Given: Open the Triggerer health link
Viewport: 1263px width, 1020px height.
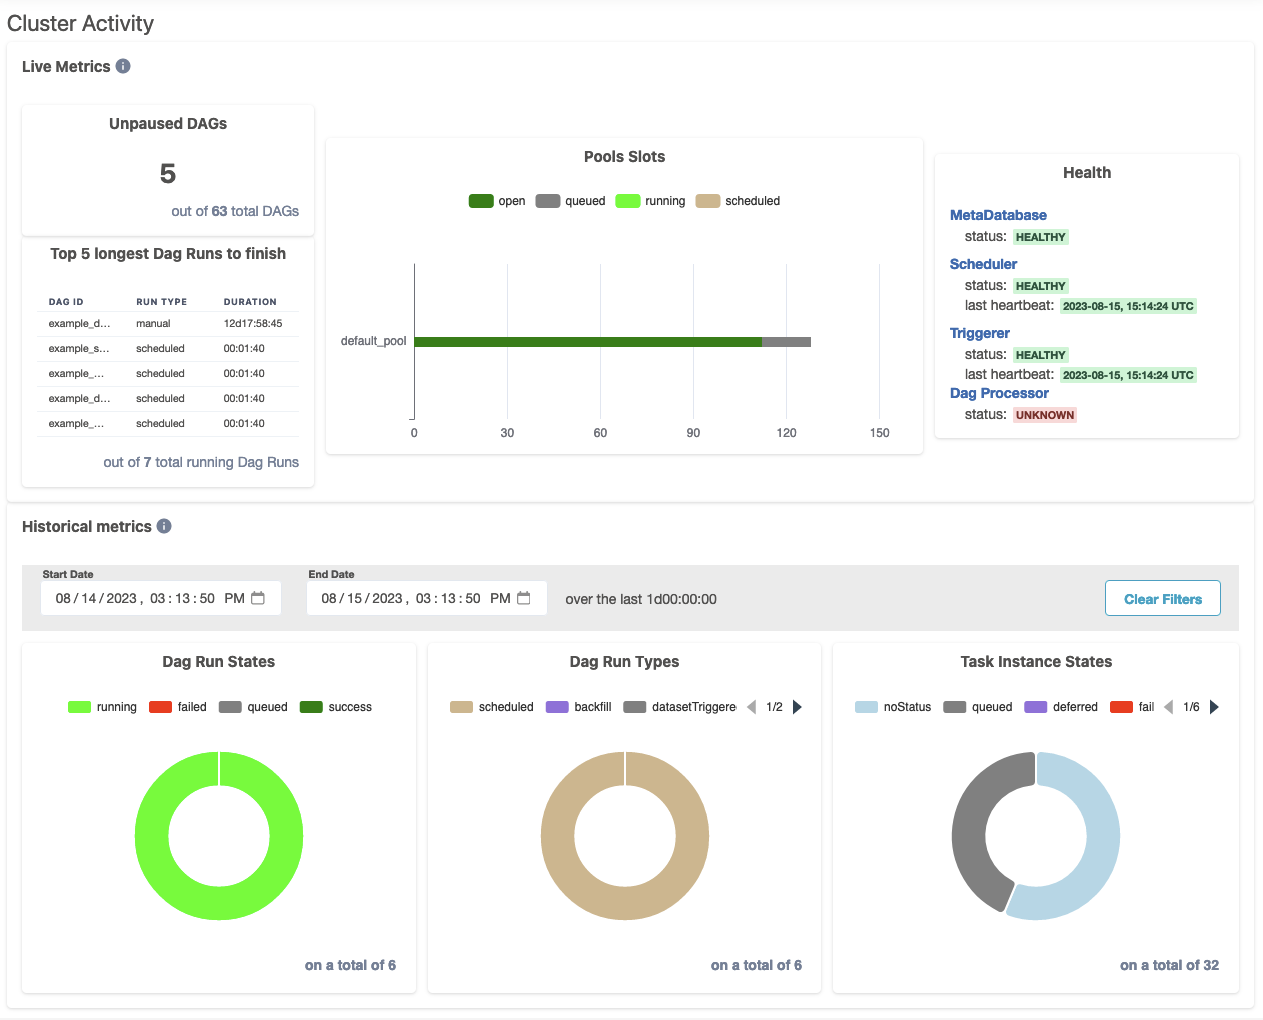Looking at the screenshot, I should 979,333.
